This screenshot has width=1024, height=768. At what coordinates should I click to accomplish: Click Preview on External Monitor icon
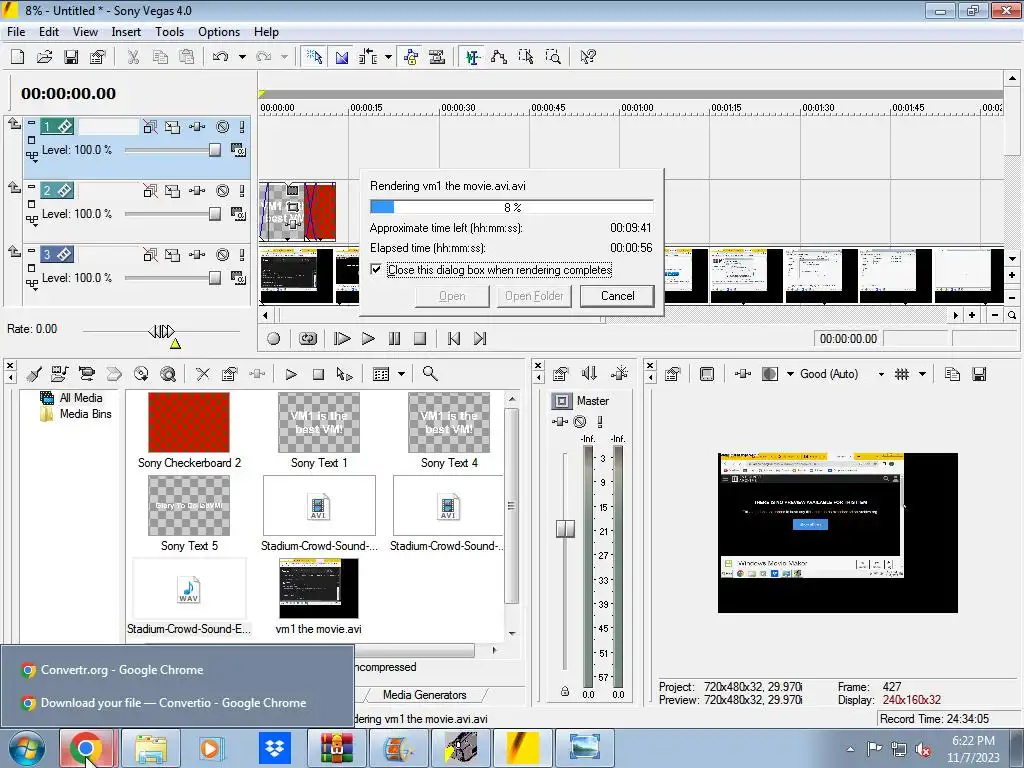tap(707, 374)
